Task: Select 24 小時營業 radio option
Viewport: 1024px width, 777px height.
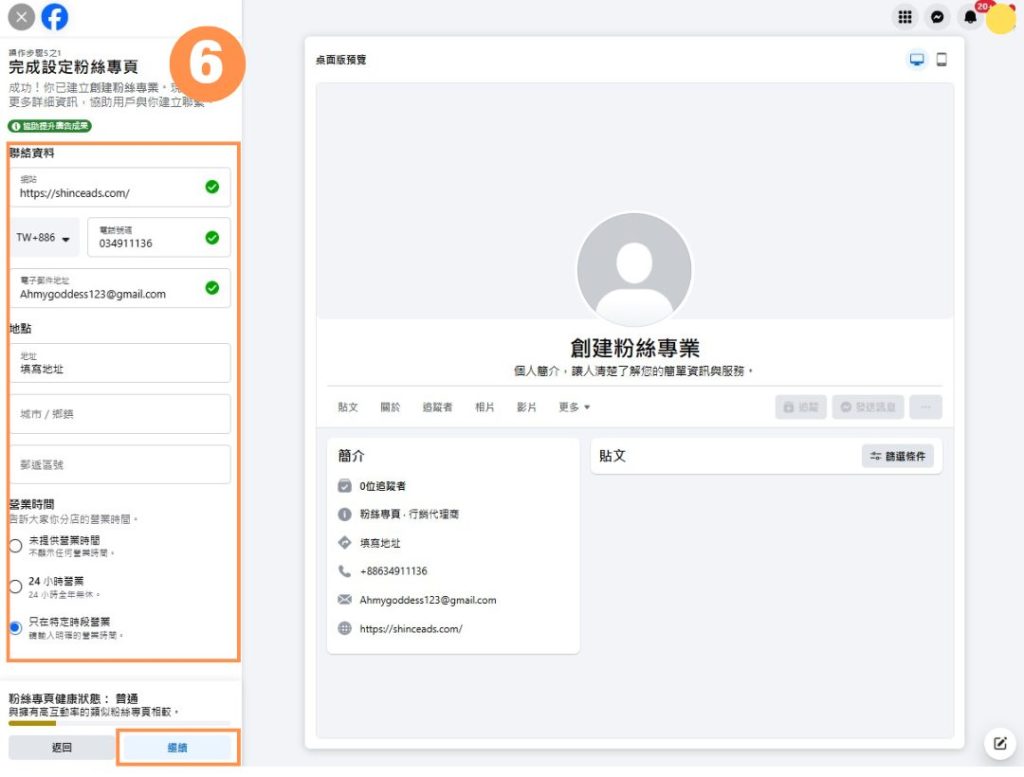Action: pyautogui.click(x=15, y=586)
